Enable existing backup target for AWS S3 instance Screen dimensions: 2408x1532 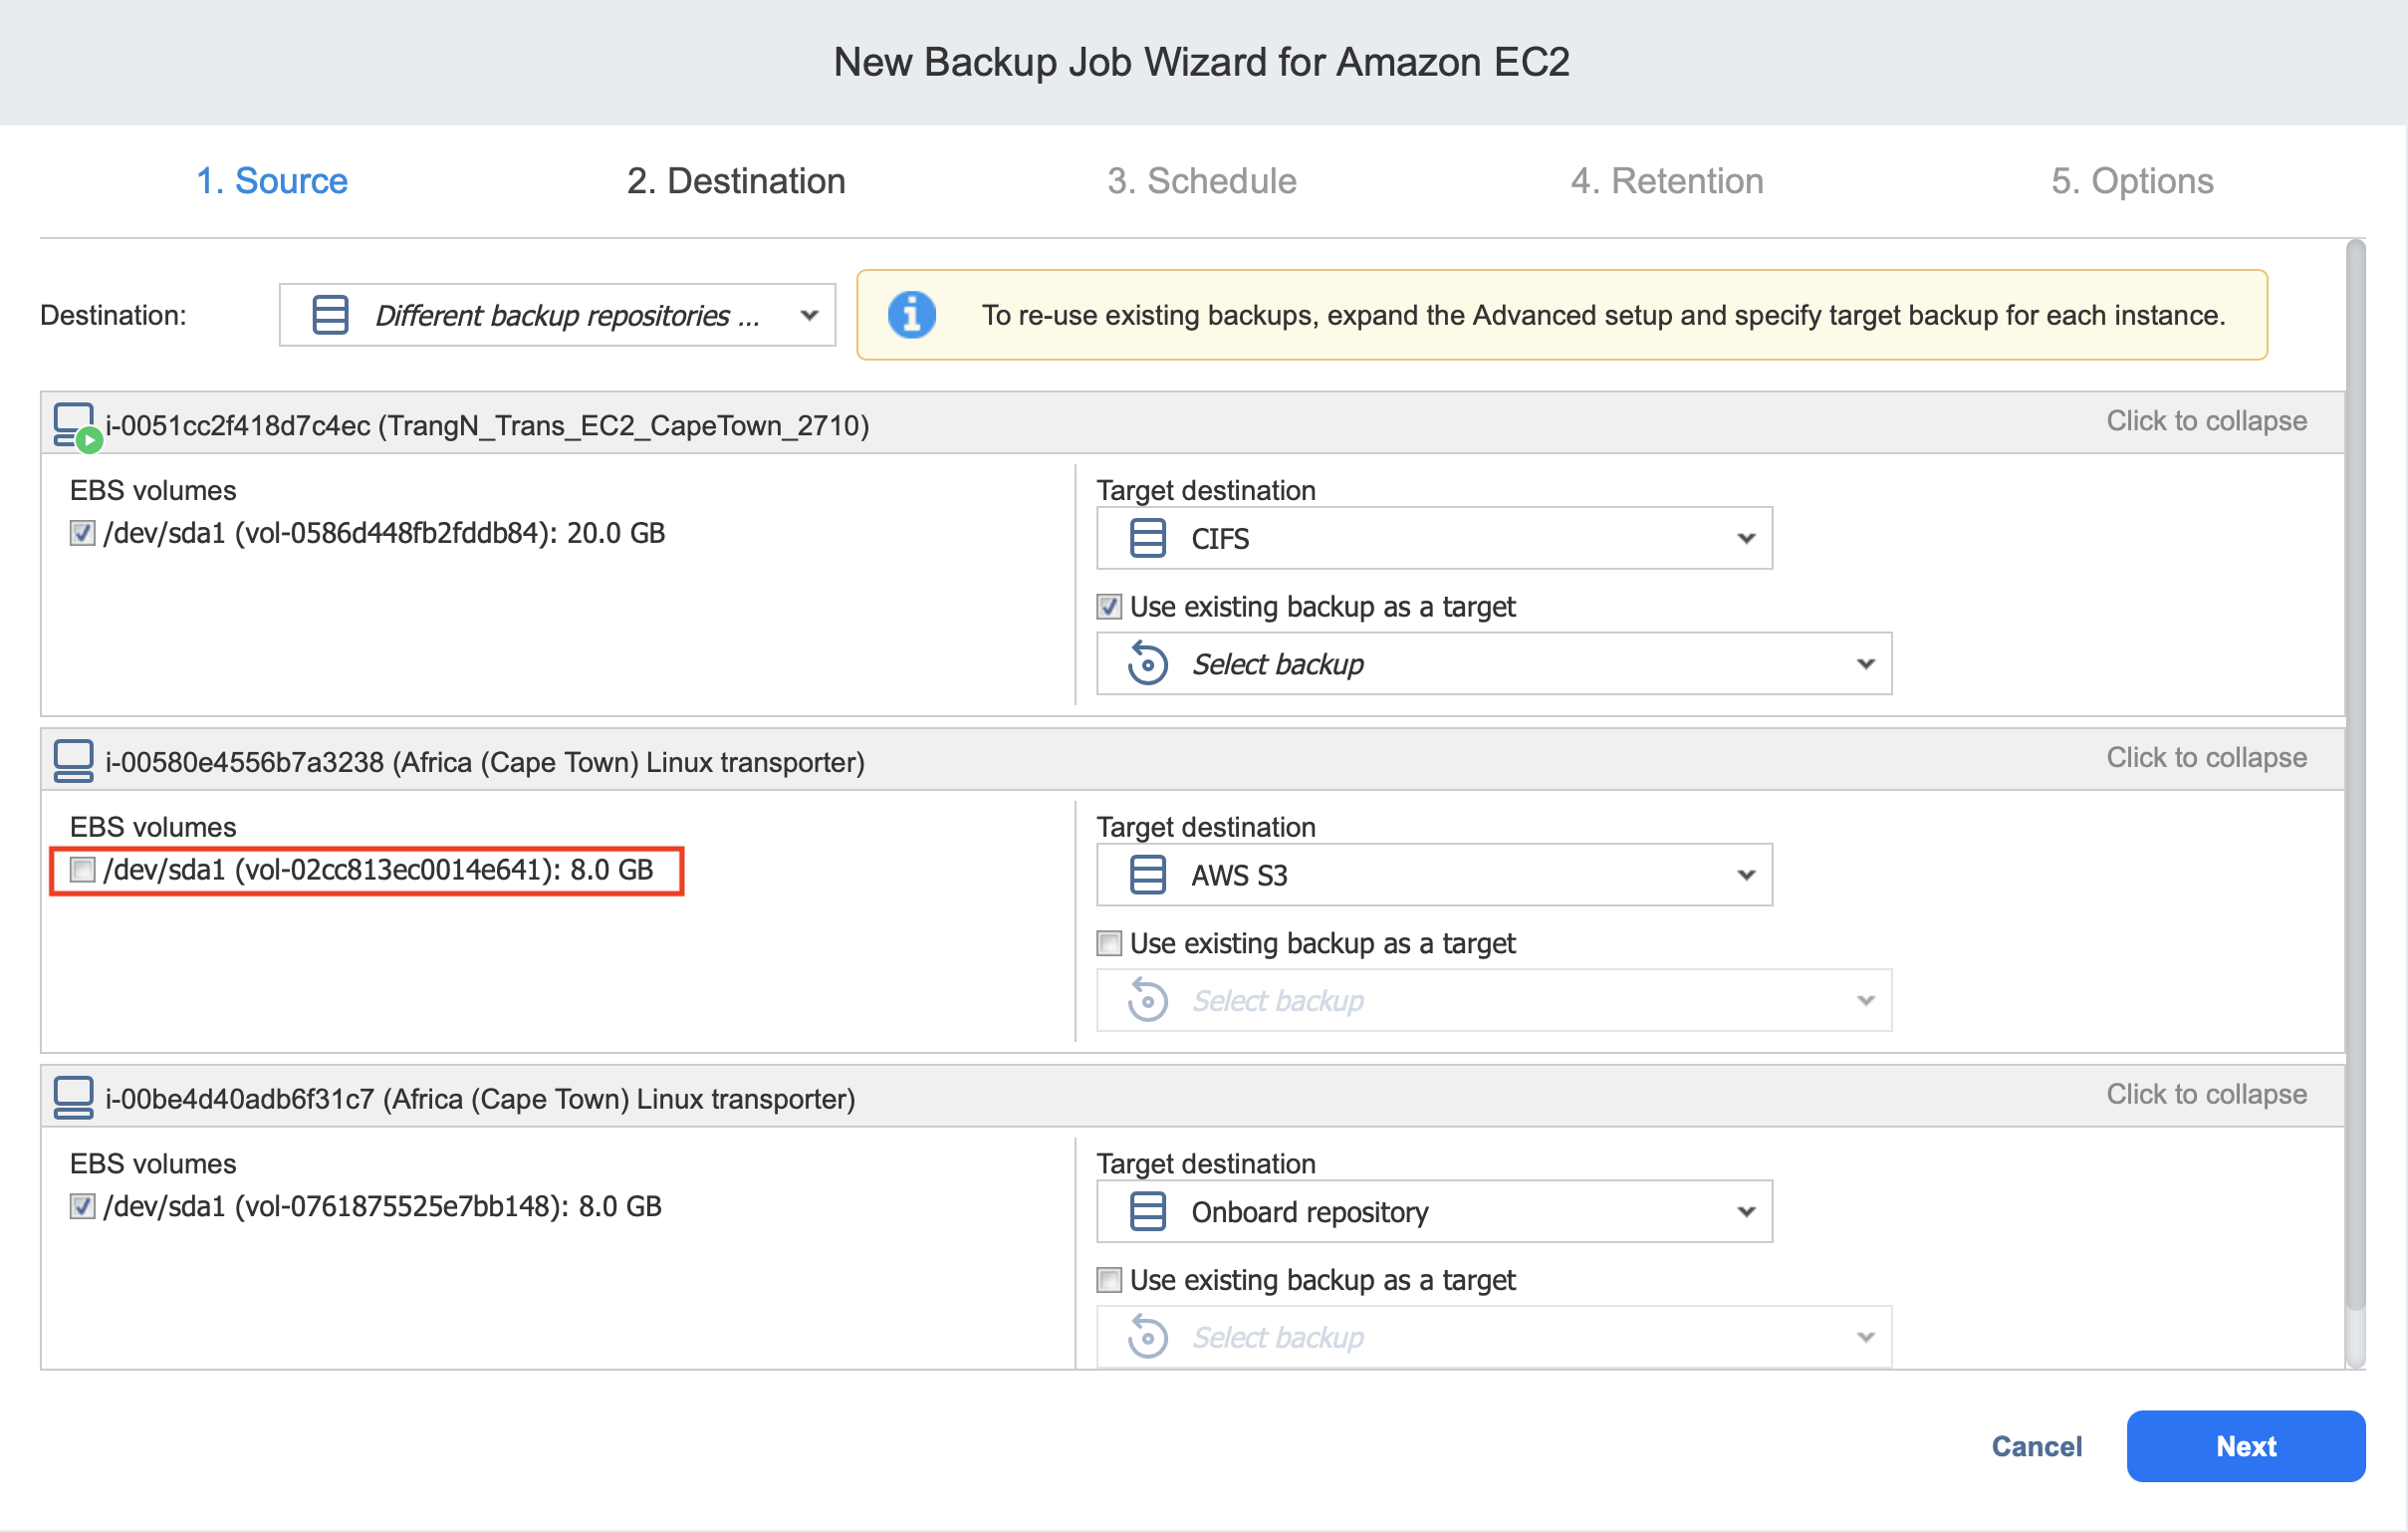[x=1109, y=943]
